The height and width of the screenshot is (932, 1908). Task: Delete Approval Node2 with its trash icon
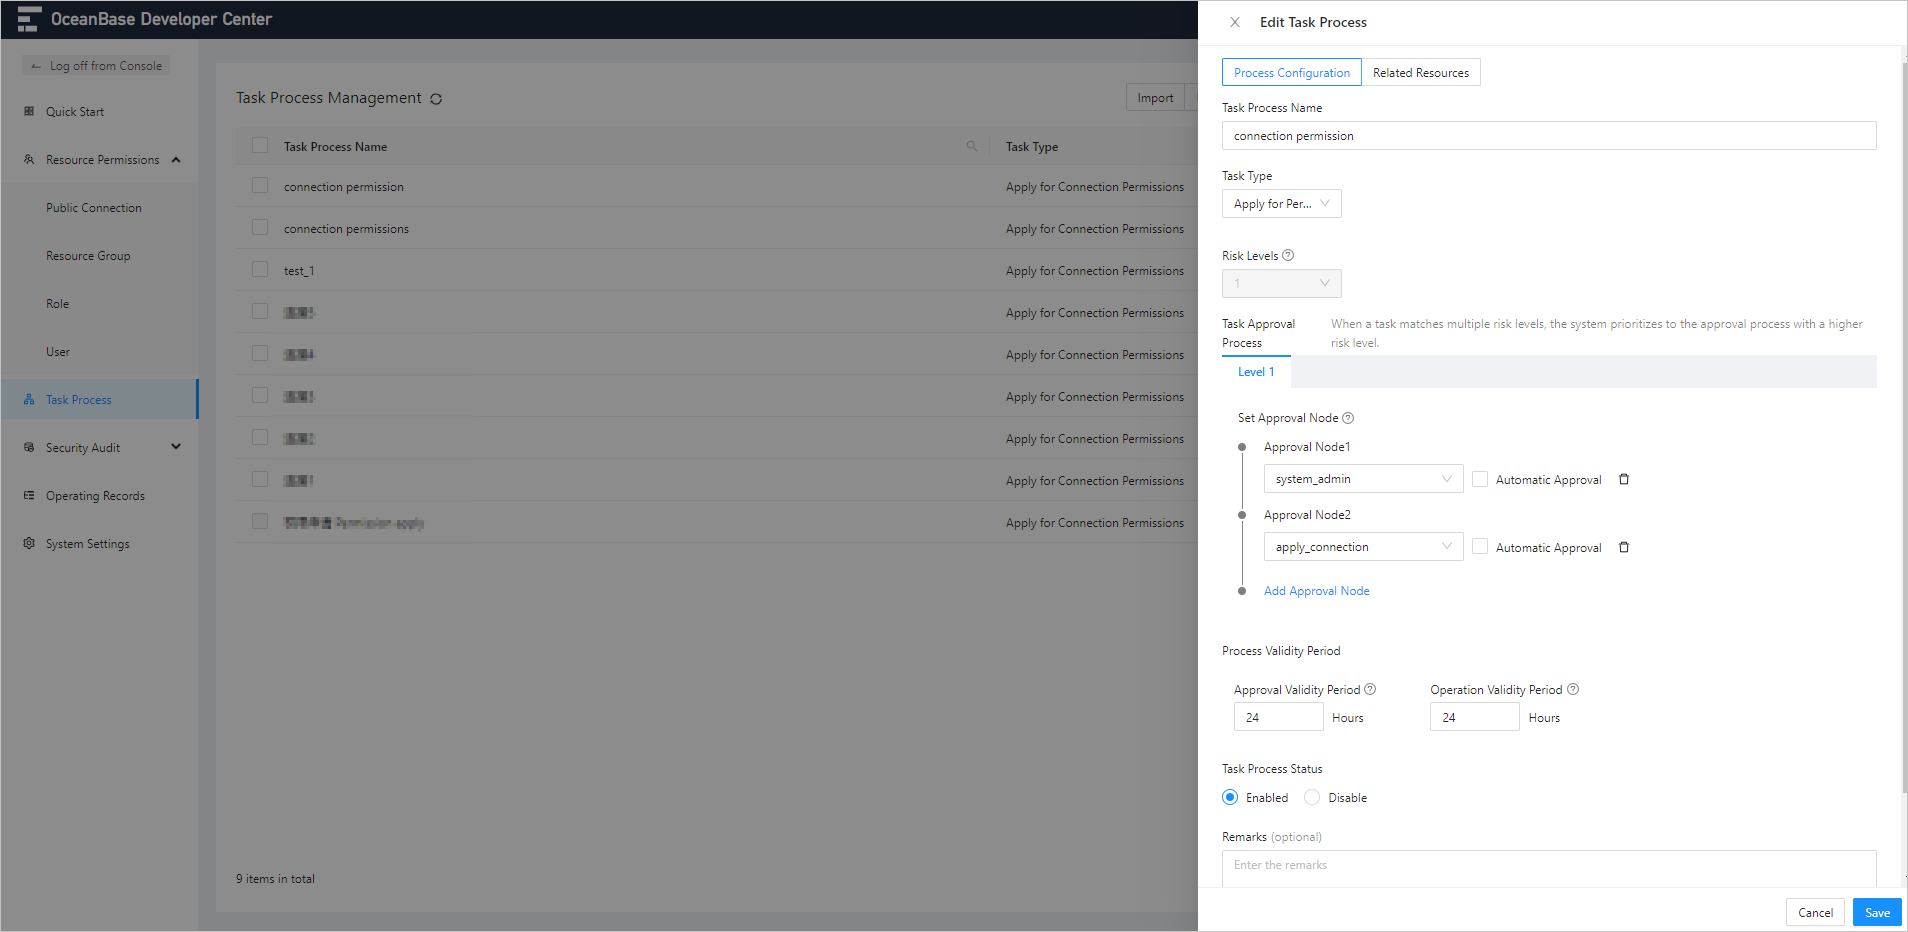click(x=1624, y=547)
